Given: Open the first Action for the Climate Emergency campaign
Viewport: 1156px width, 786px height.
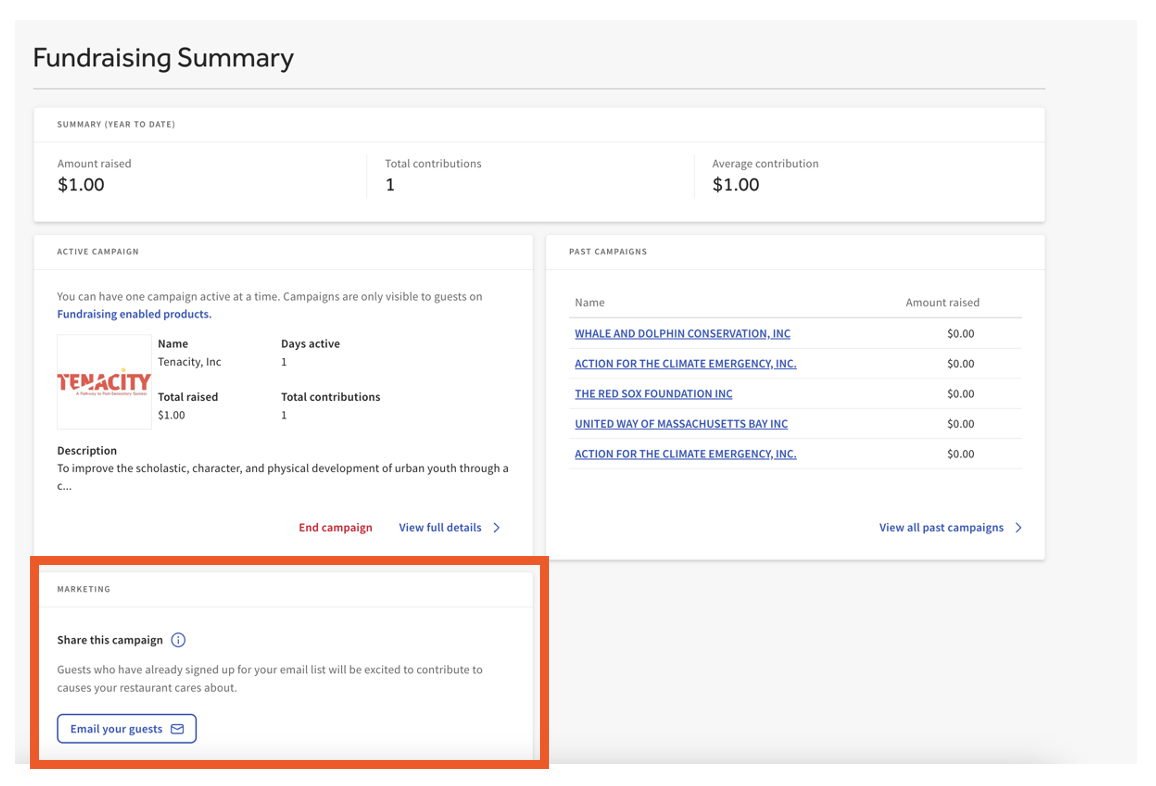Looking at the screenshot, I should click(685, 364).
